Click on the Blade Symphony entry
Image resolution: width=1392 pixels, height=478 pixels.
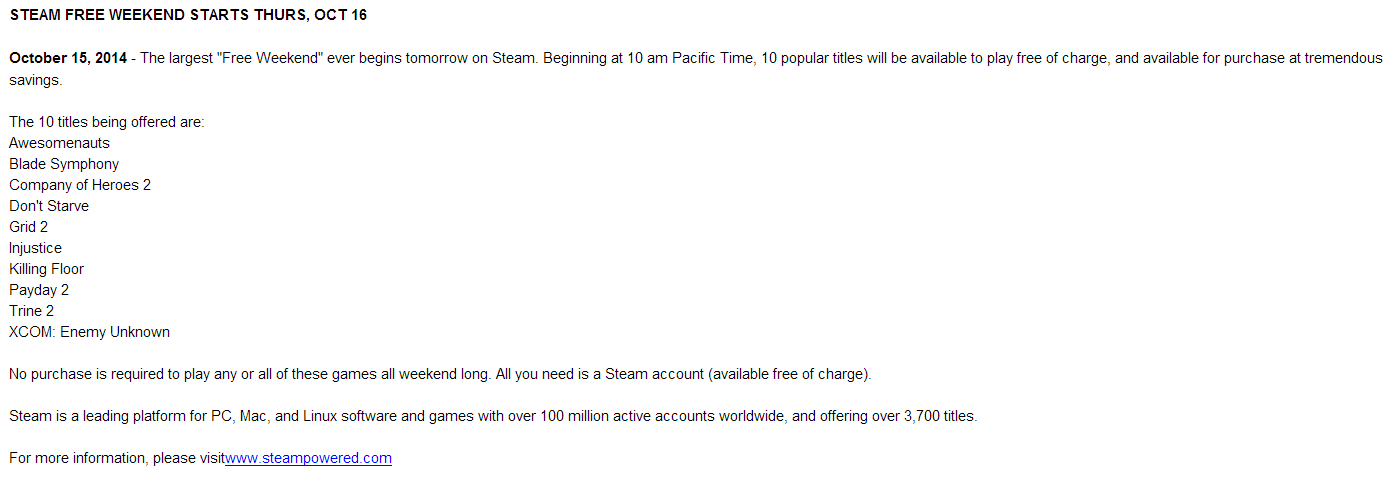[64, 164]
